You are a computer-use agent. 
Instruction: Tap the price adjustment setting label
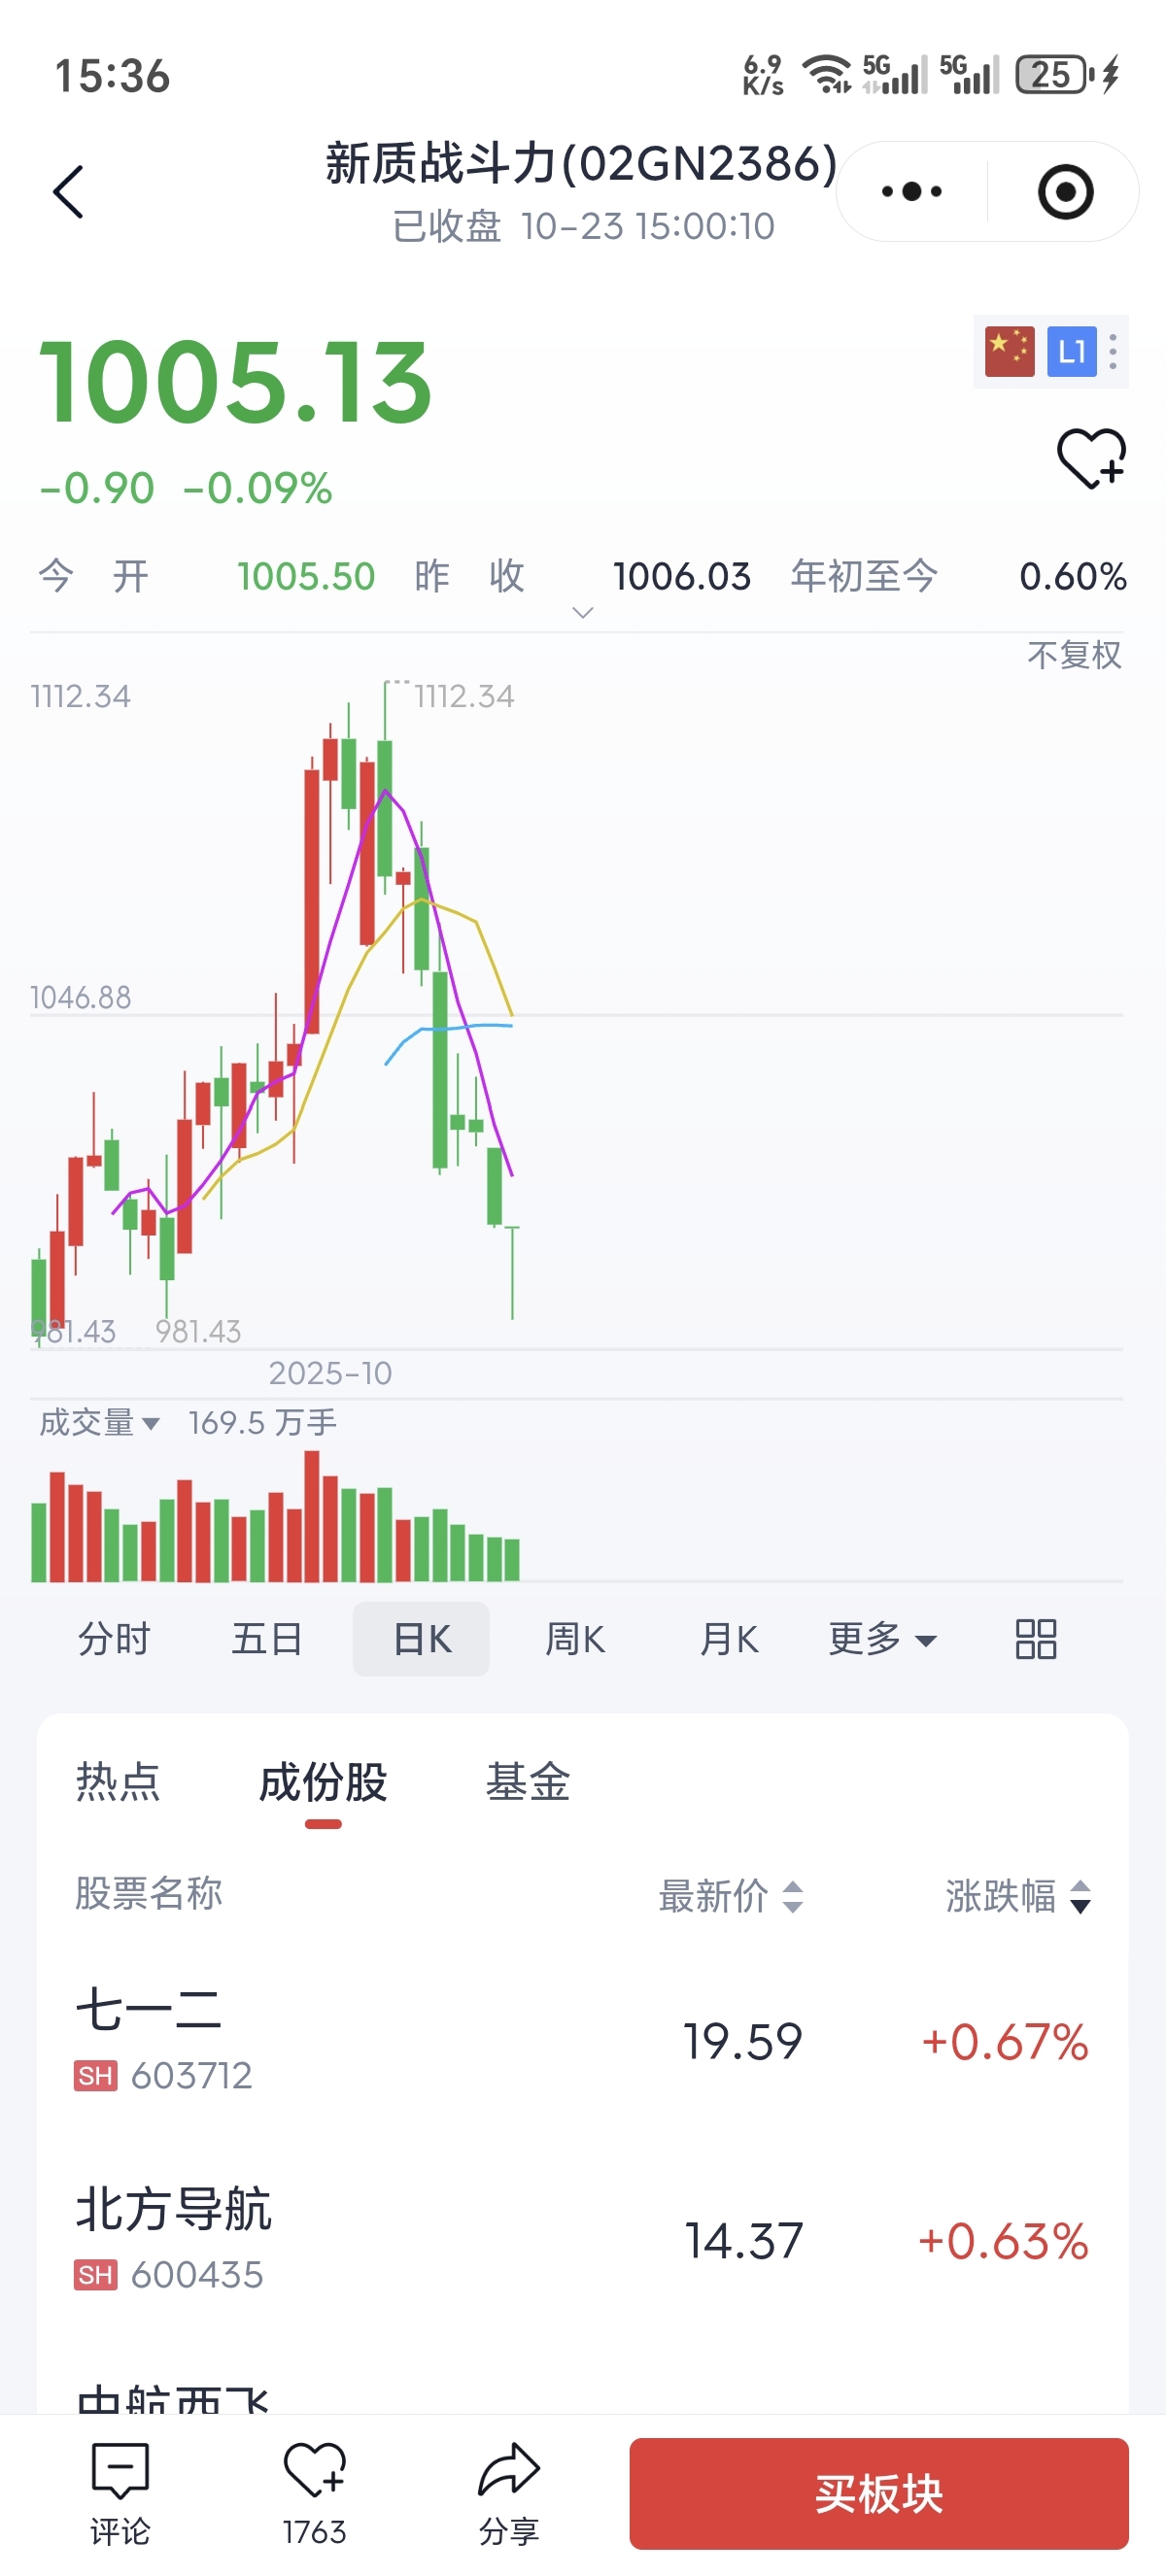click(1074, 655)
